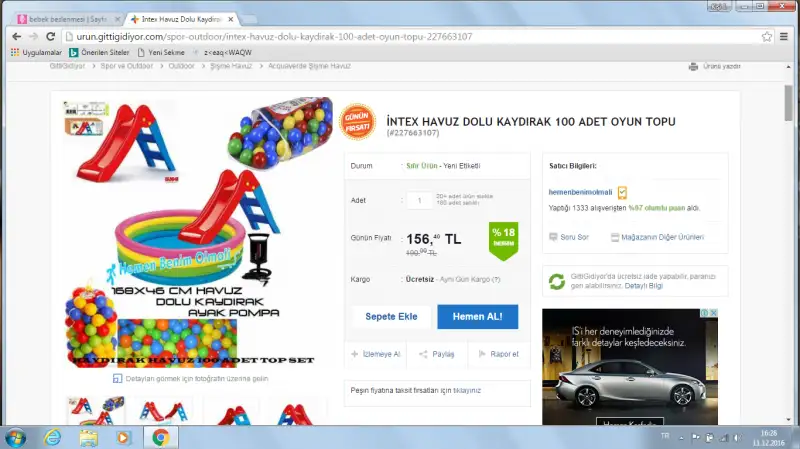The image size is (800, 449).
Task: Open the Windows Start menu
Action: [x=15, y=438]
